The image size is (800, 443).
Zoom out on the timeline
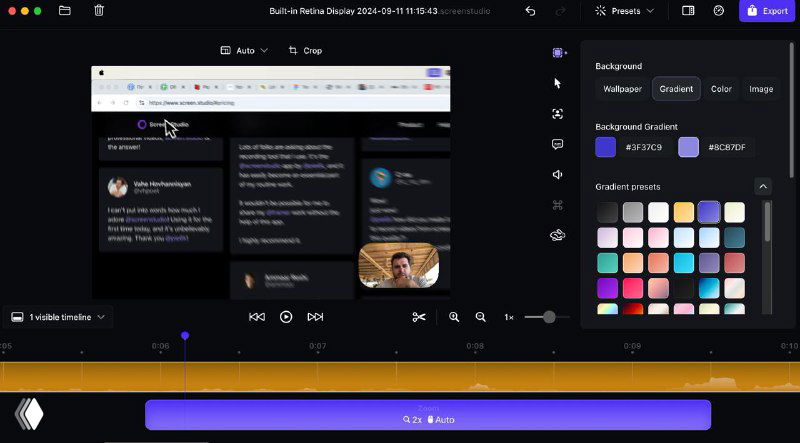tap(481, 317)
